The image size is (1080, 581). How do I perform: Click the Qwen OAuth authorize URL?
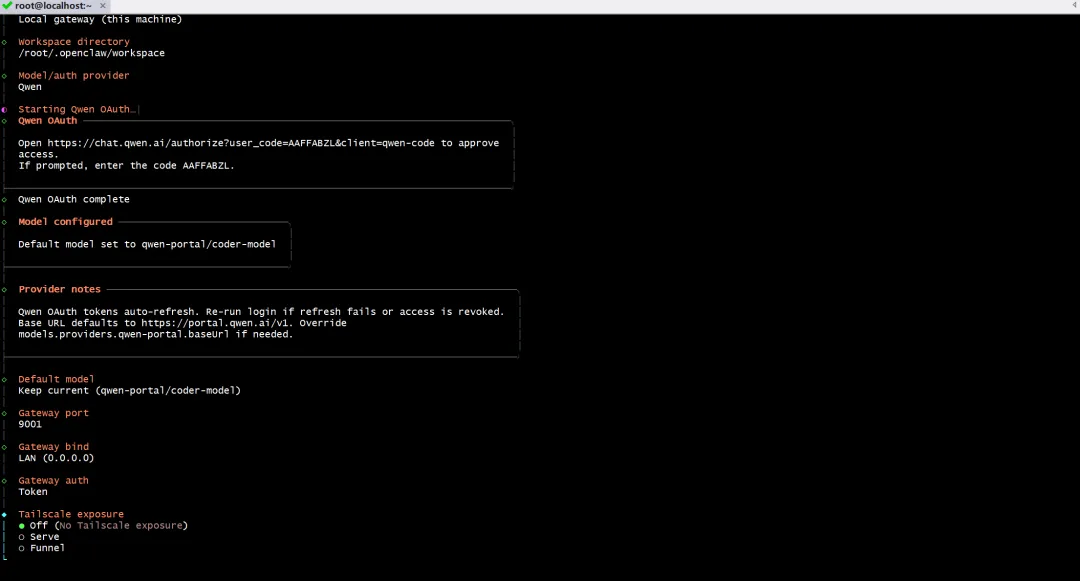point(241,143)
